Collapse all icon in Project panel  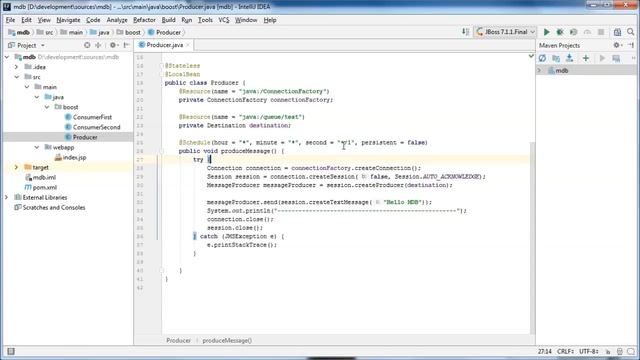(x=98, y=45)
